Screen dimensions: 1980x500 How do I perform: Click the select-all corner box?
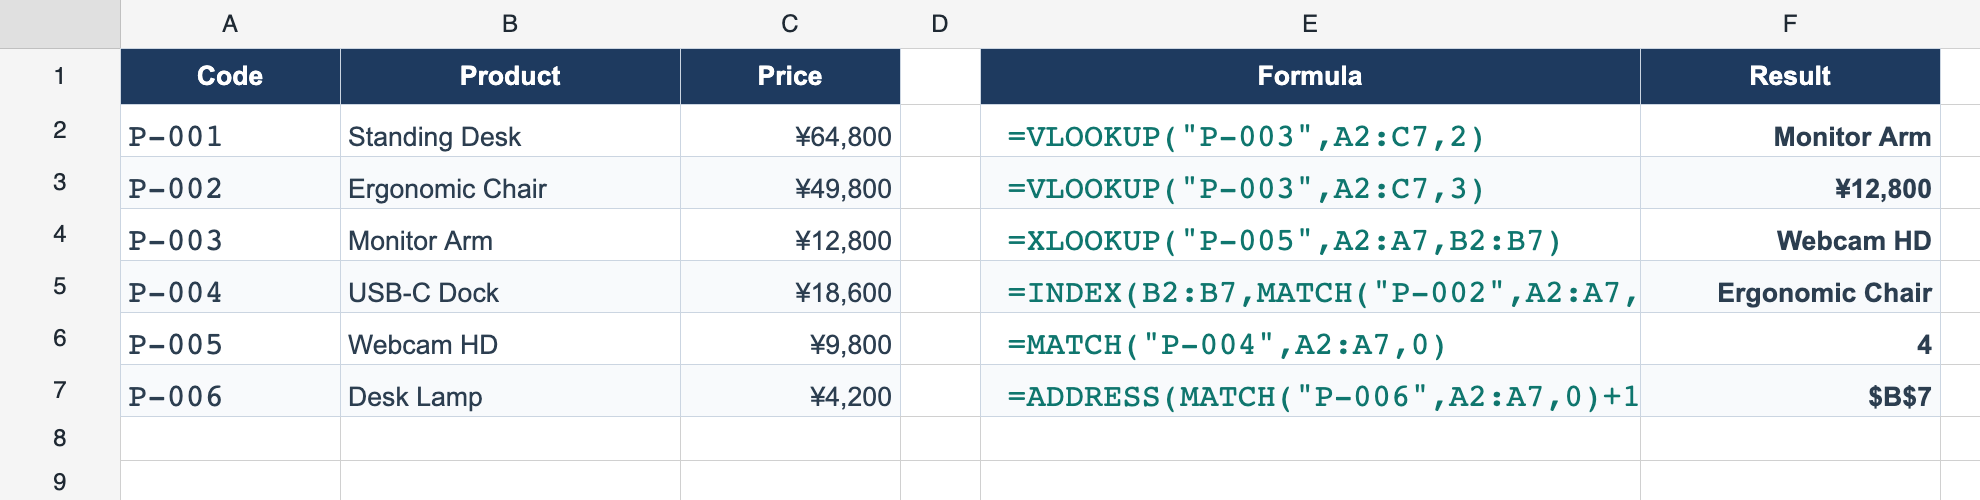[60, 24]
